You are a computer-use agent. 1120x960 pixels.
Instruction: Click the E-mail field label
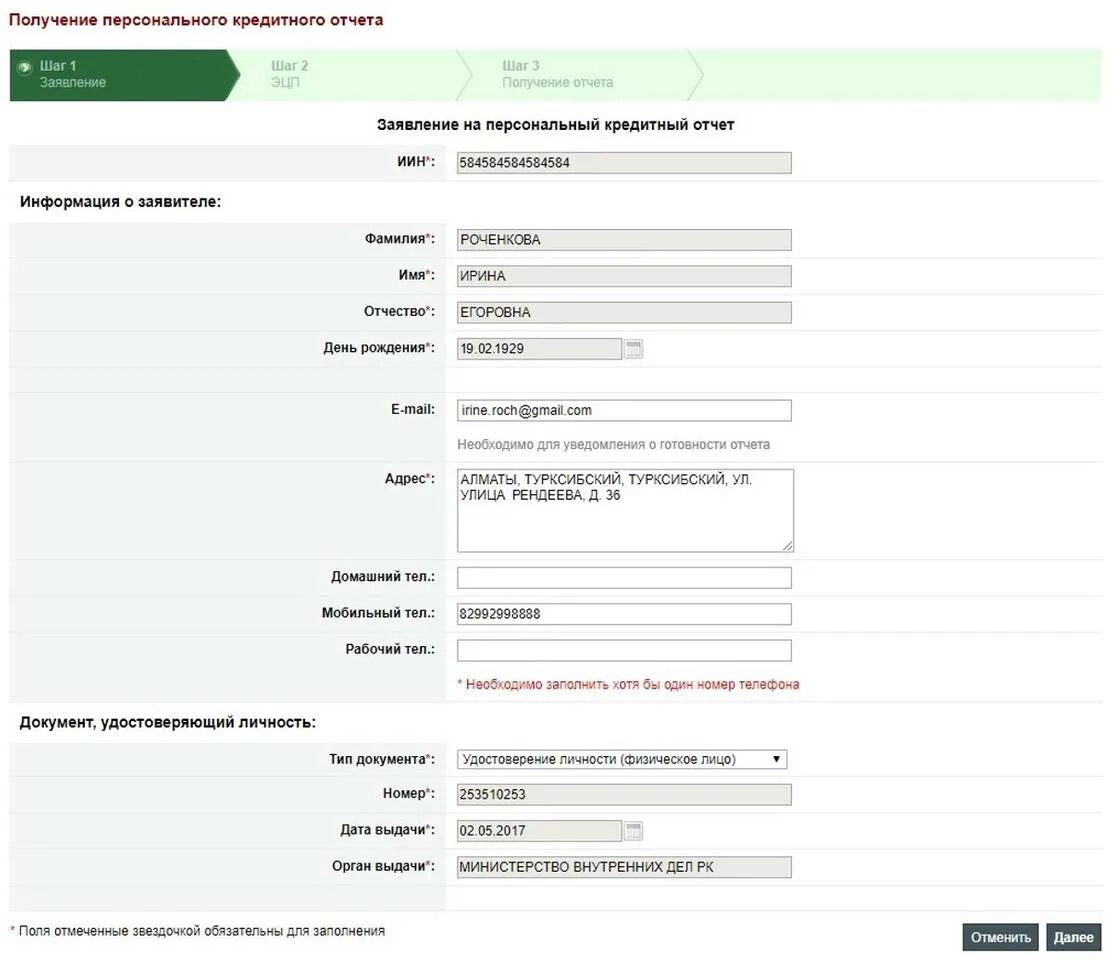(413, 409)
